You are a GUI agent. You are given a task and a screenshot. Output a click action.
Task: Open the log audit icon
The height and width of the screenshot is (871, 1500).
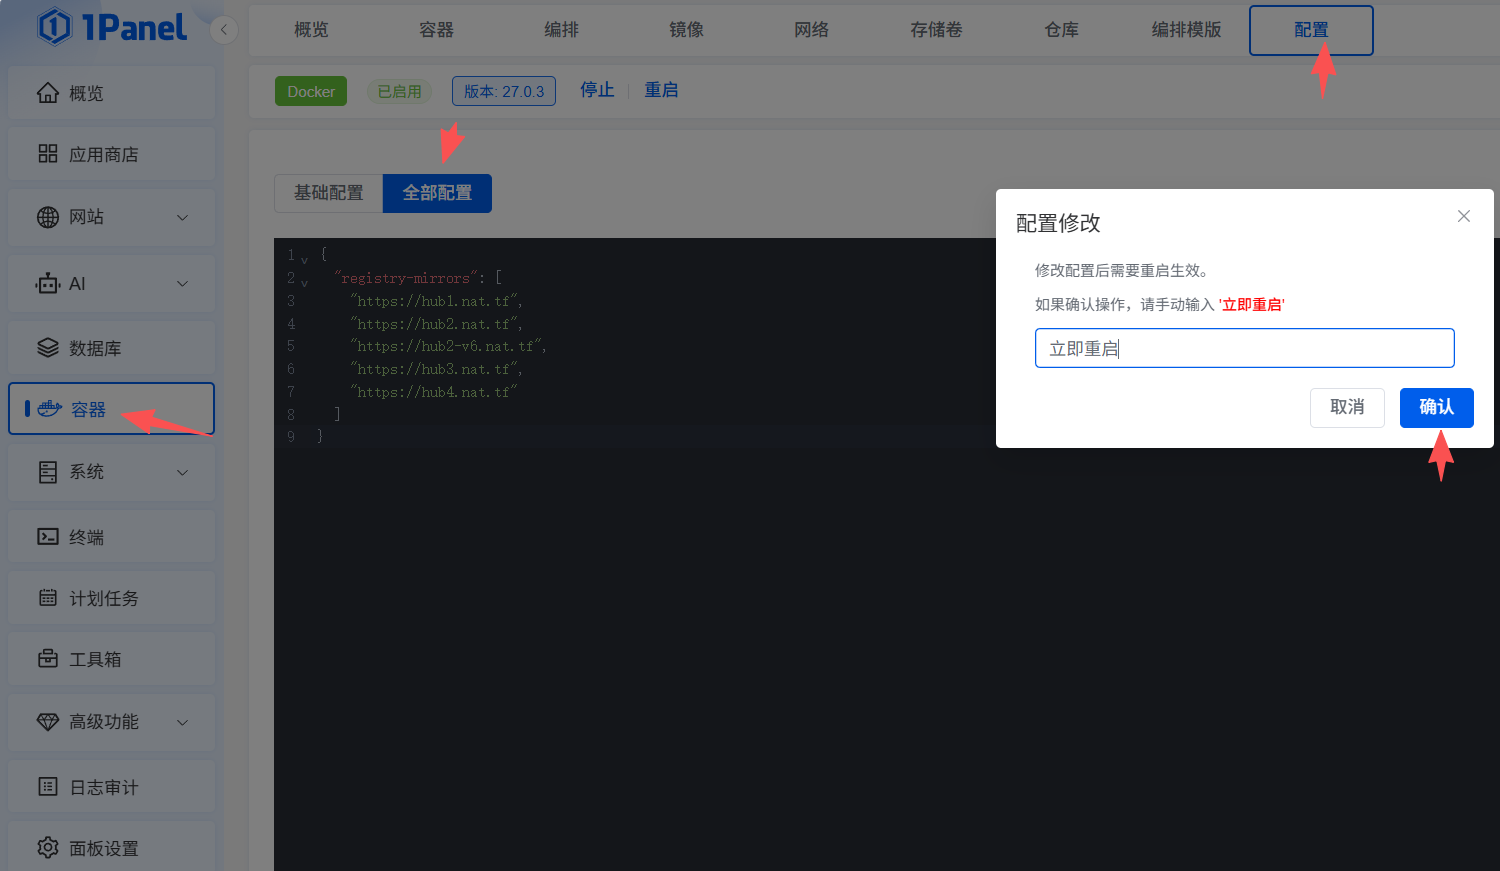tap(48, 787)
